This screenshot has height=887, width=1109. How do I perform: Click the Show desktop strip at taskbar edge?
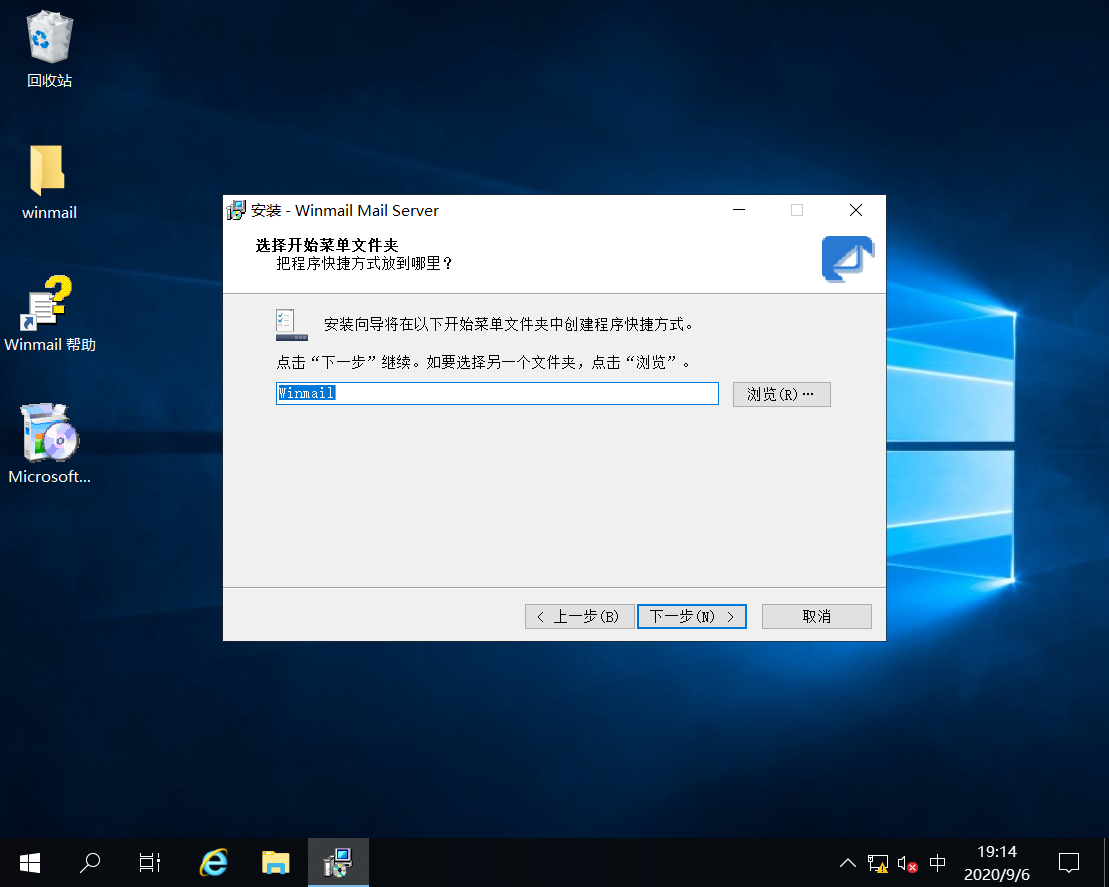coord(1105,862)
